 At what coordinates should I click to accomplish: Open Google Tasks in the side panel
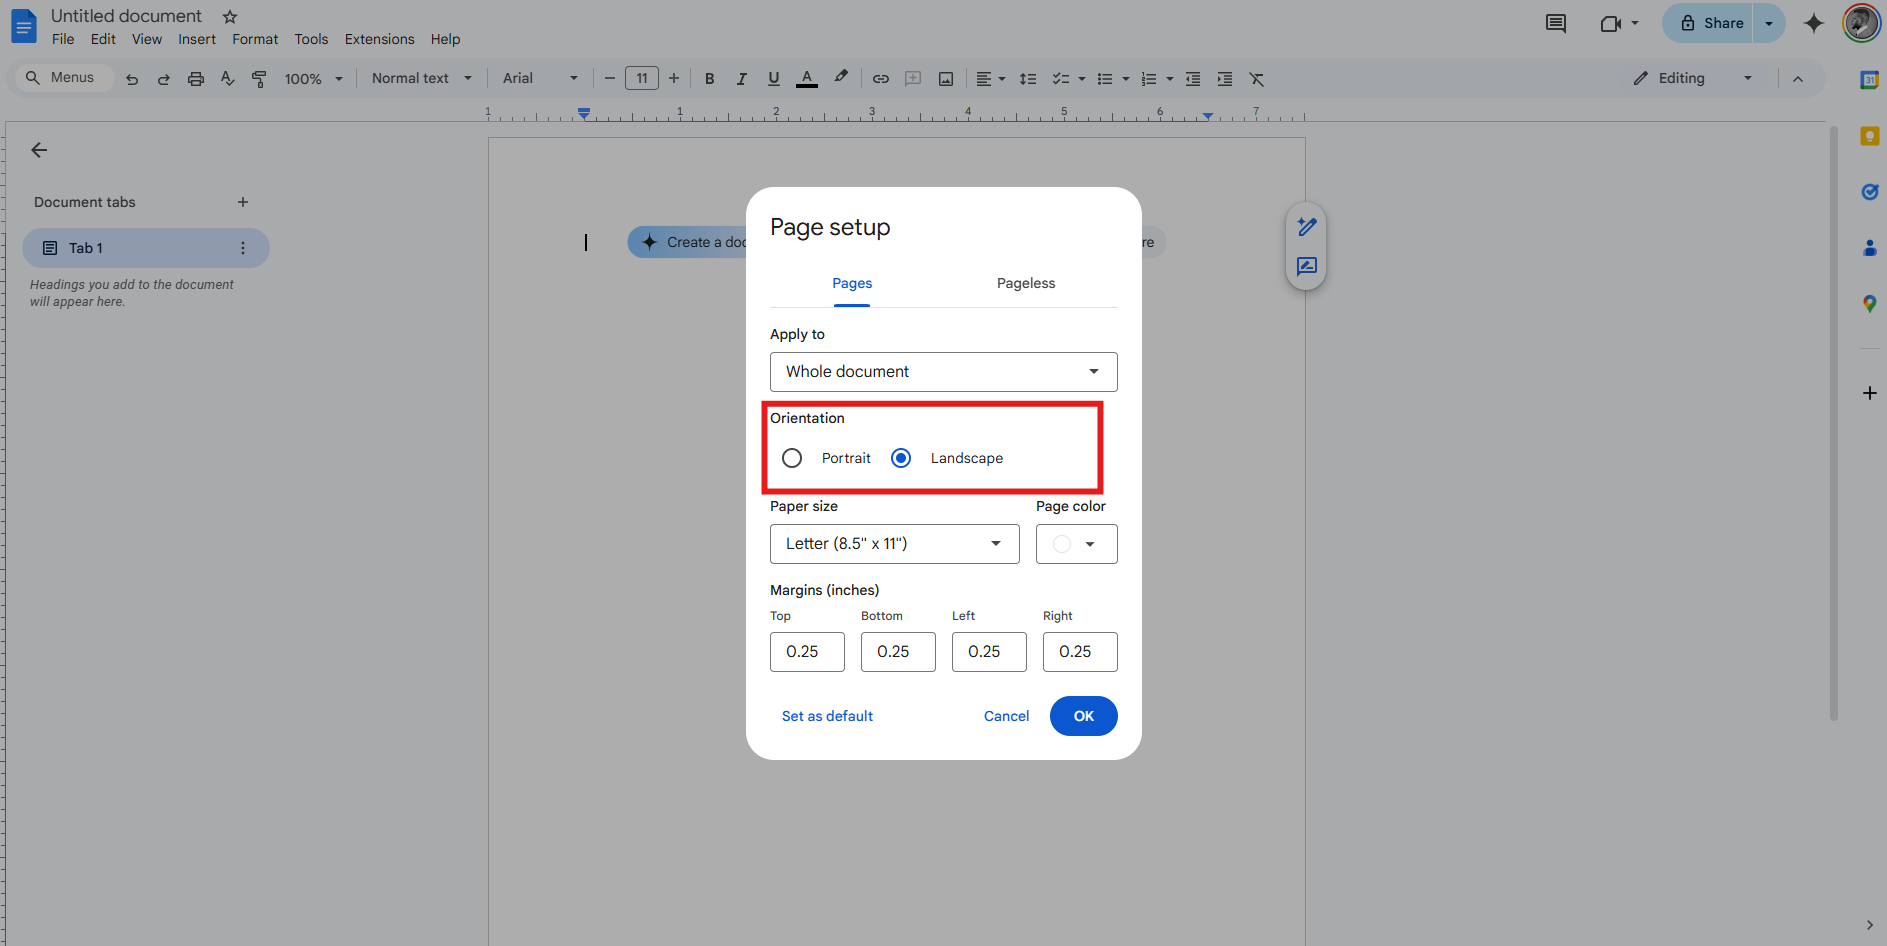pos(1870,192)
